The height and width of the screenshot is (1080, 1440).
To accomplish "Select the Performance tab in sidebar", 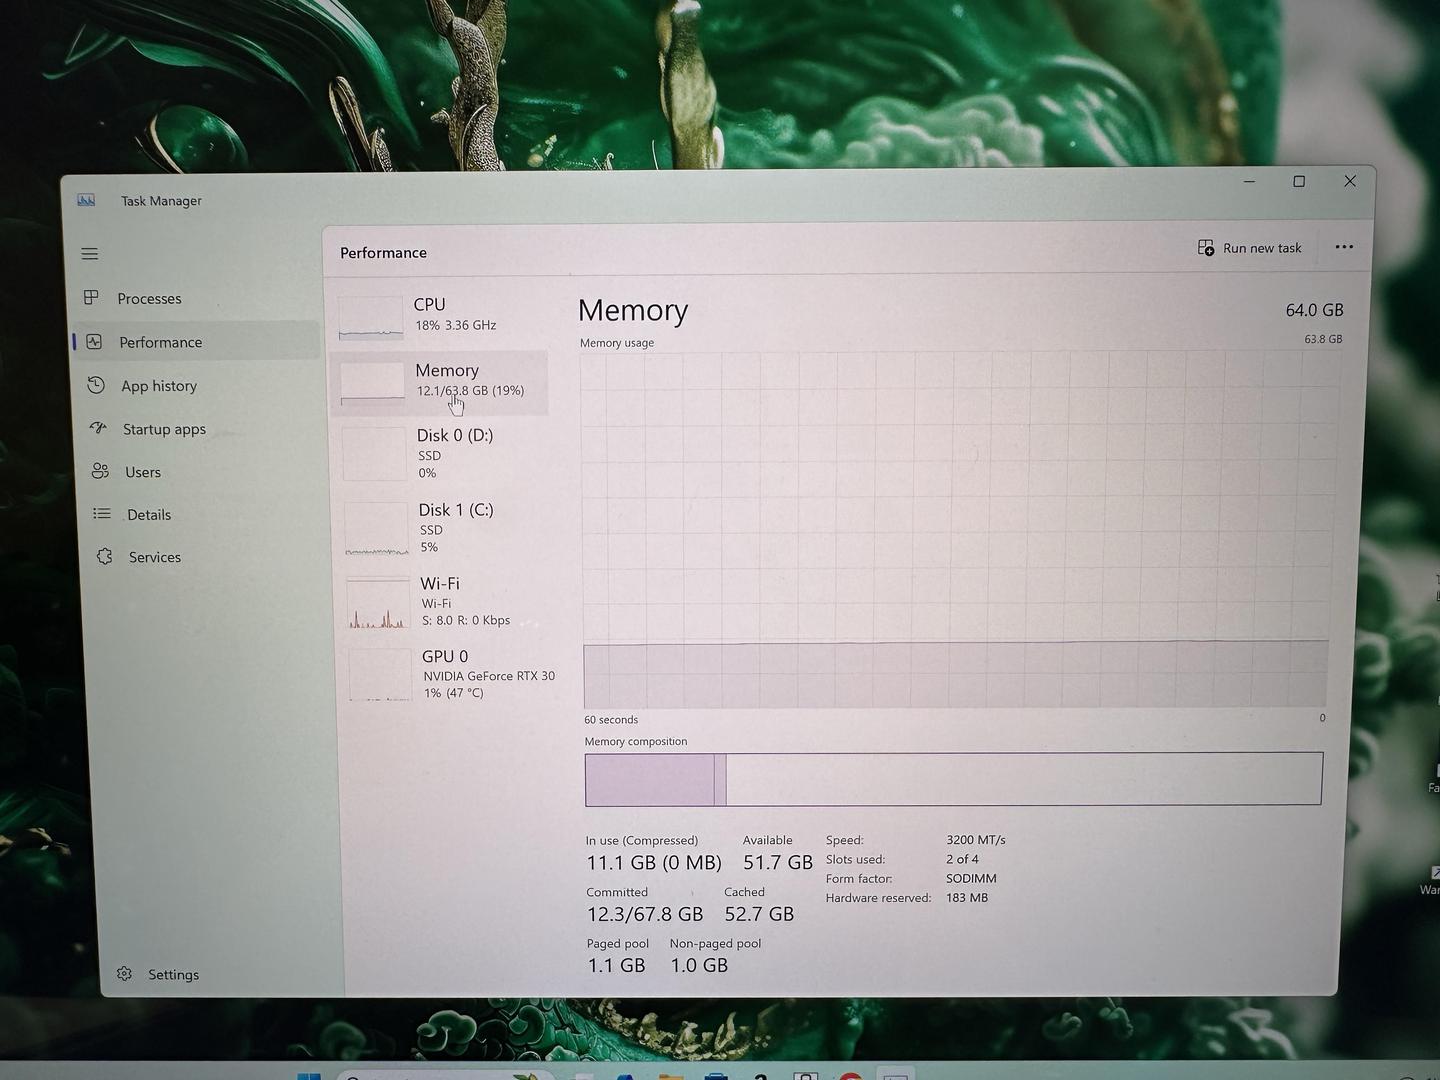I will (160, 342).
